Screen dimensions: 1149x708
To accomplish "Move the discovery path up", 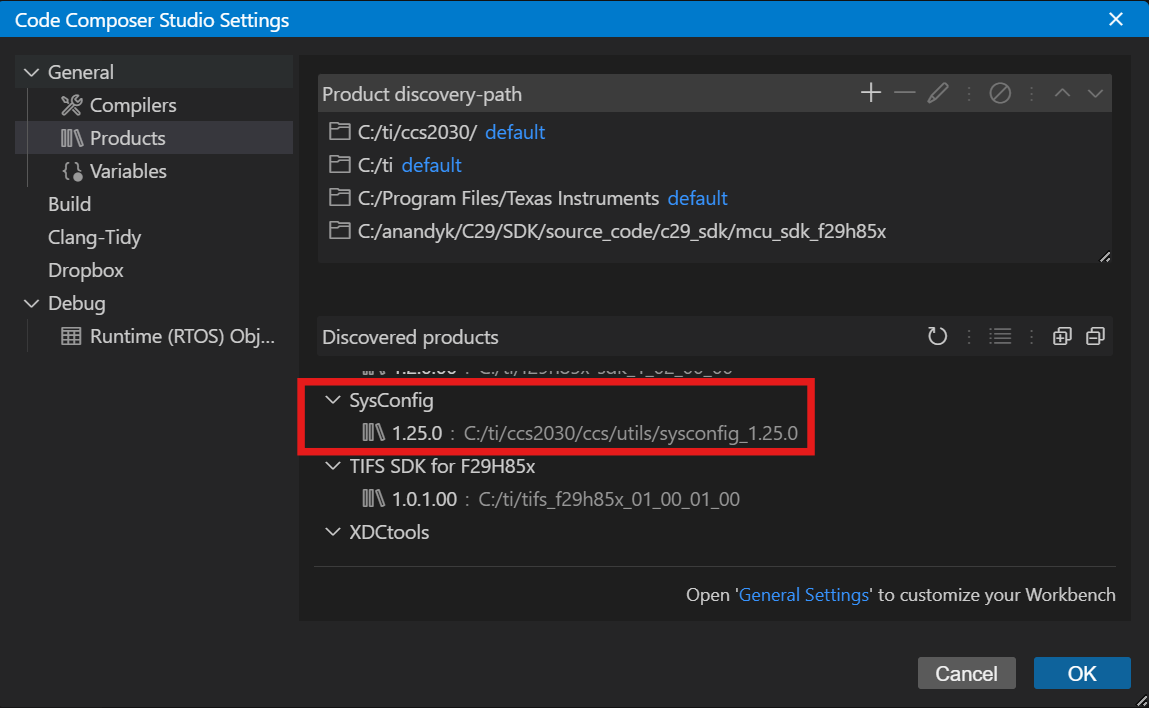I will [1062, 92].
